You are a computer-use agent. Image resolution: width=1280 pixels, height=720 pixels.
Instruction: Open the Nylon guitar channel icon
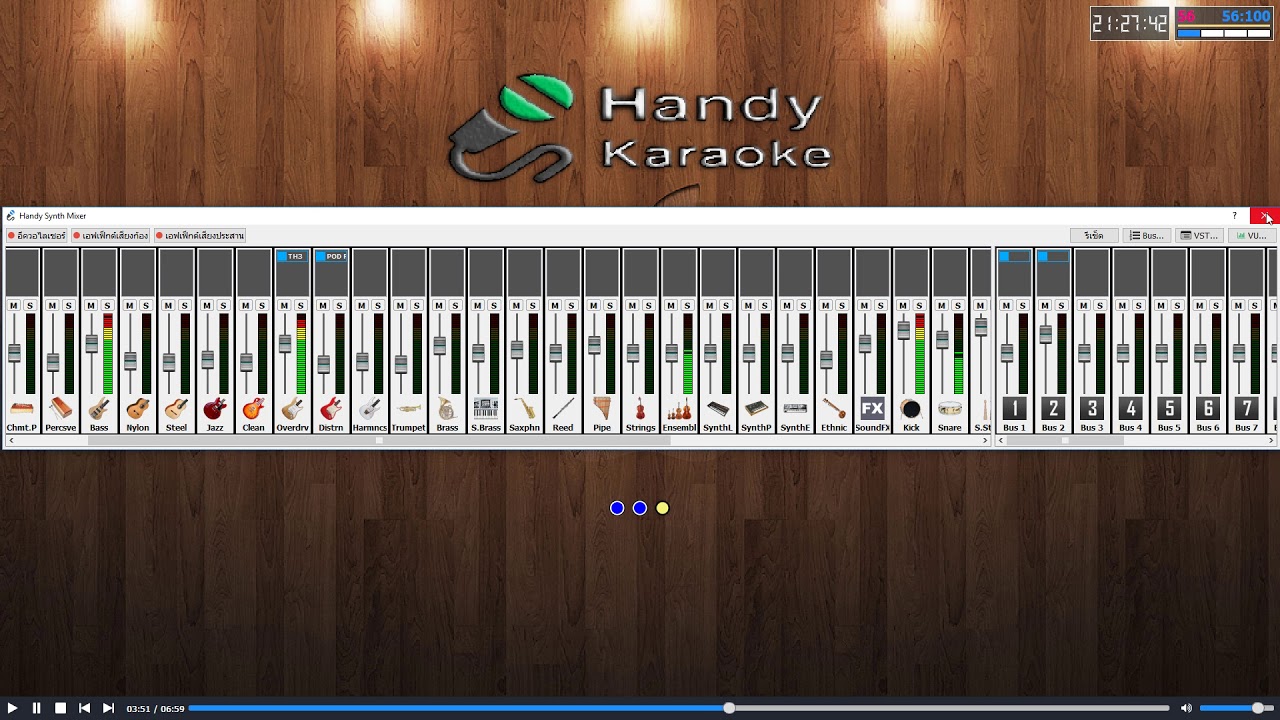pyautogui.click(x=138, y=408)
